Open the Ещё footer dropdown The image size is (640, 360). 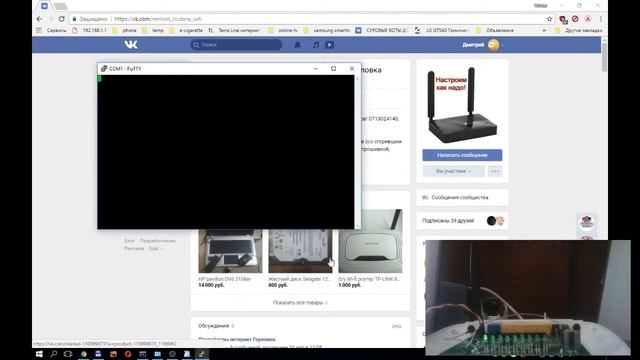[x=156, y=249]
